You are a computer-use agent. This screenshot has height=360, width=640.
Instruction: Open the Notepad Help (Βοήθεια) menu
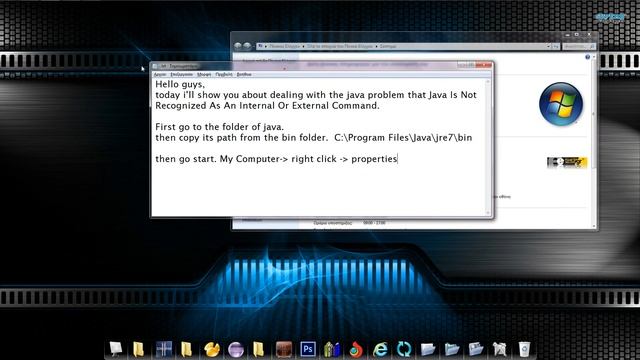244,75
